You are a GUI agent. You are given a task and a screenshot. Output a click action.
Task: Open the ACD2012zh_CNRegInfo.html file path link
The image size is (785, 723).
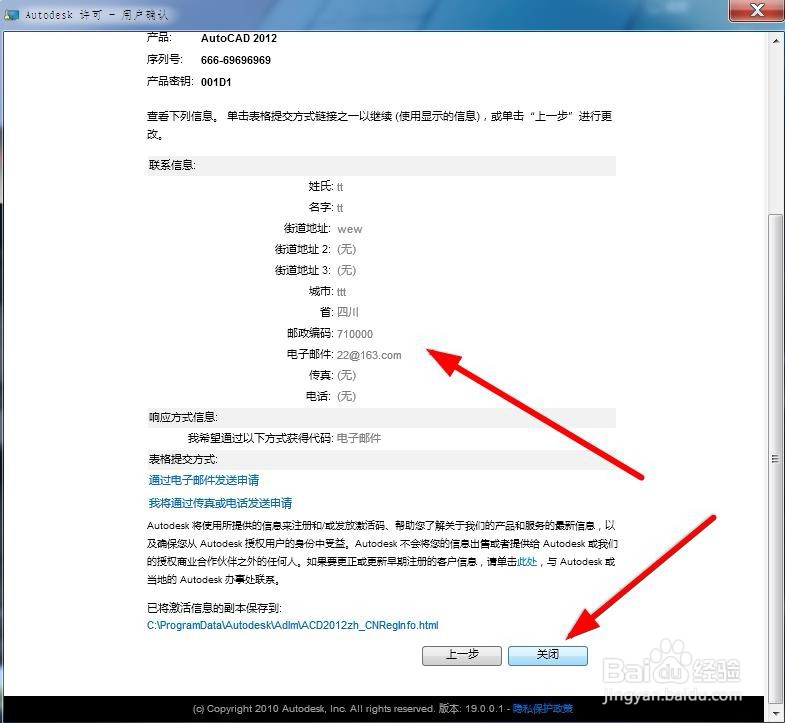click(292, 625)
